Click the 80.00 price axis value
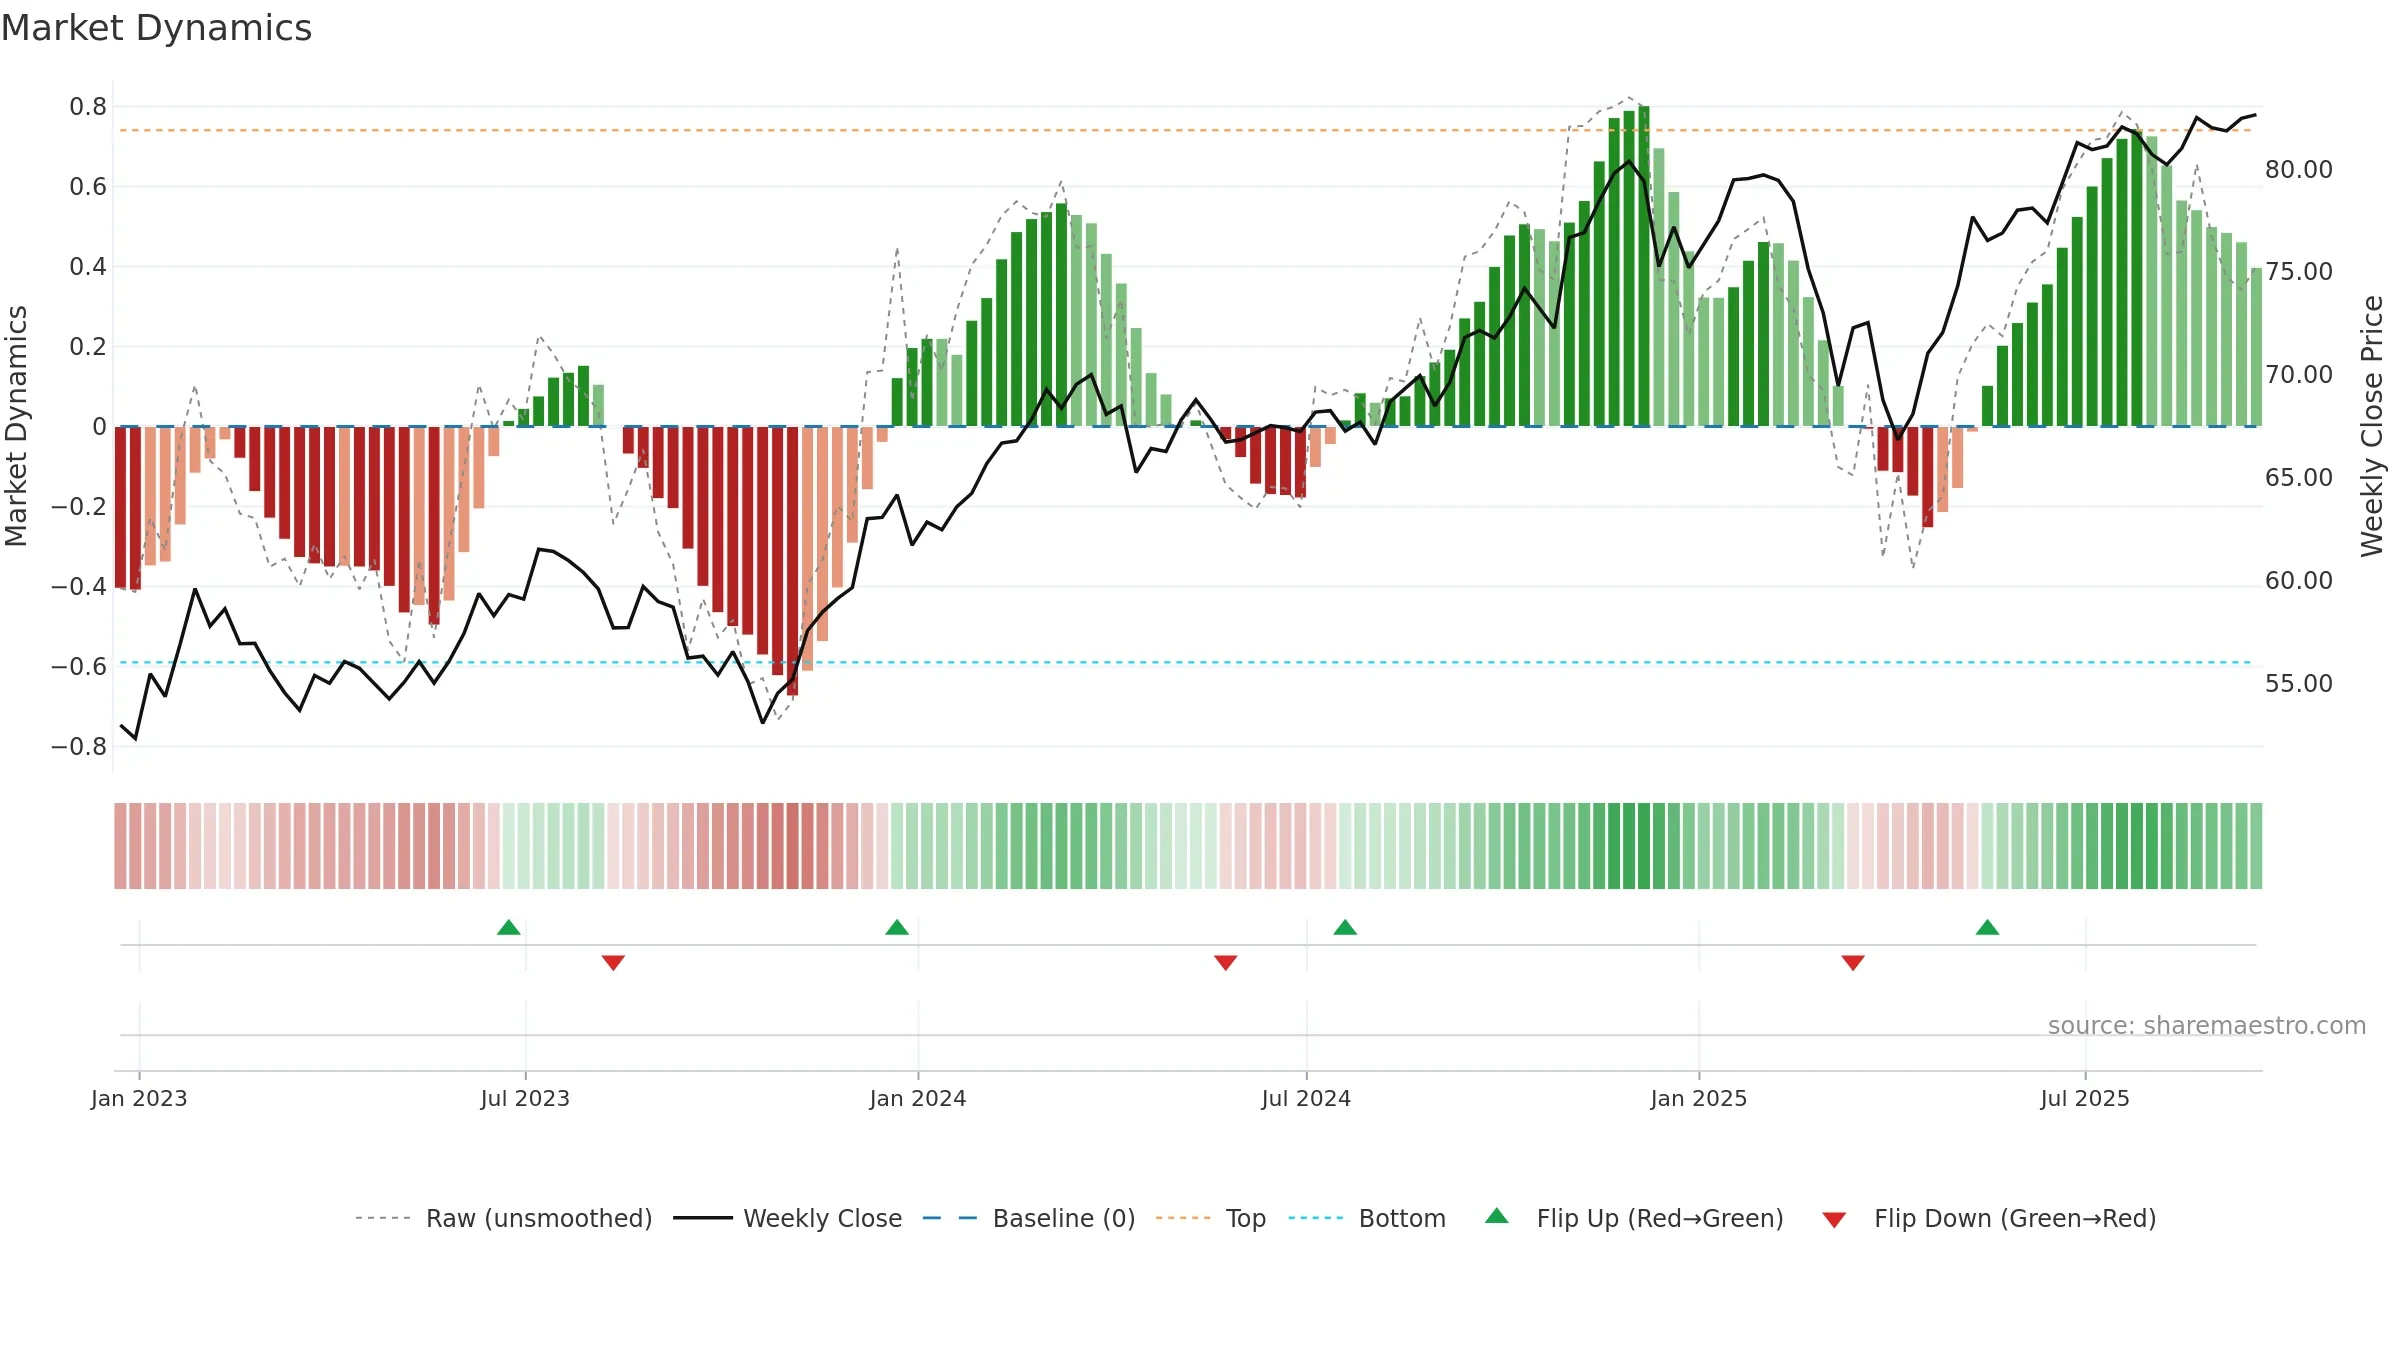 2299,170
